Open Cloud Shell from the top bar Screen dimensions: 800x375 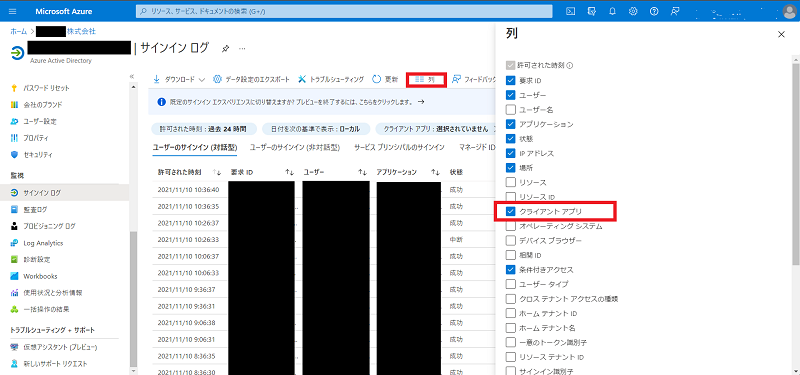pos(571,11)
